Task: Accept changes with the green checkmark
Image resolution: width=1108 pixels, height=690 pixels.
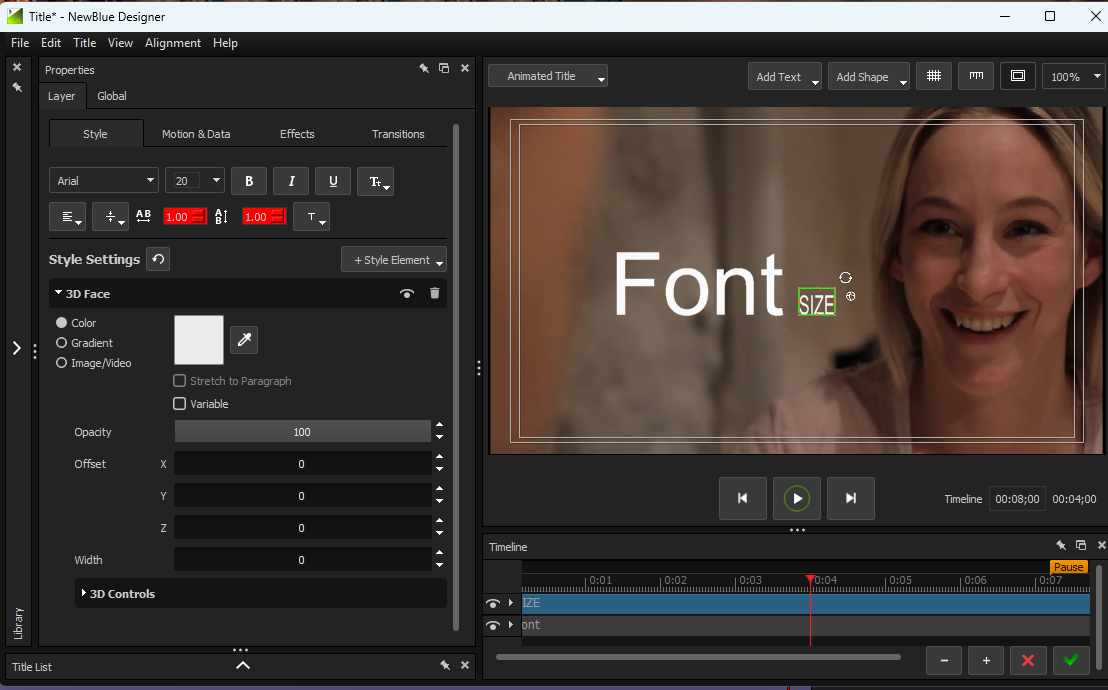Action: [1071, 660]
